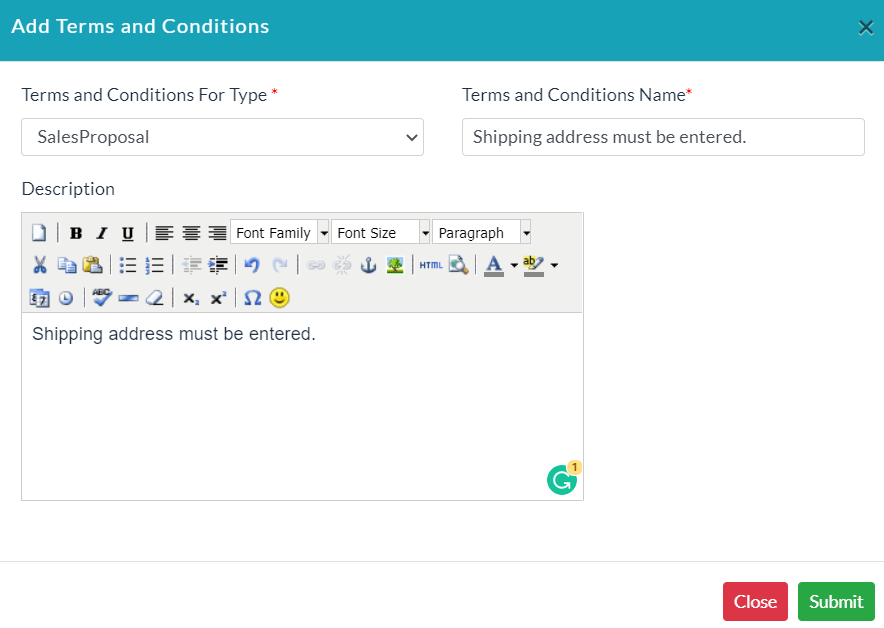
Task: Click the red Close button
Action: 755,602
